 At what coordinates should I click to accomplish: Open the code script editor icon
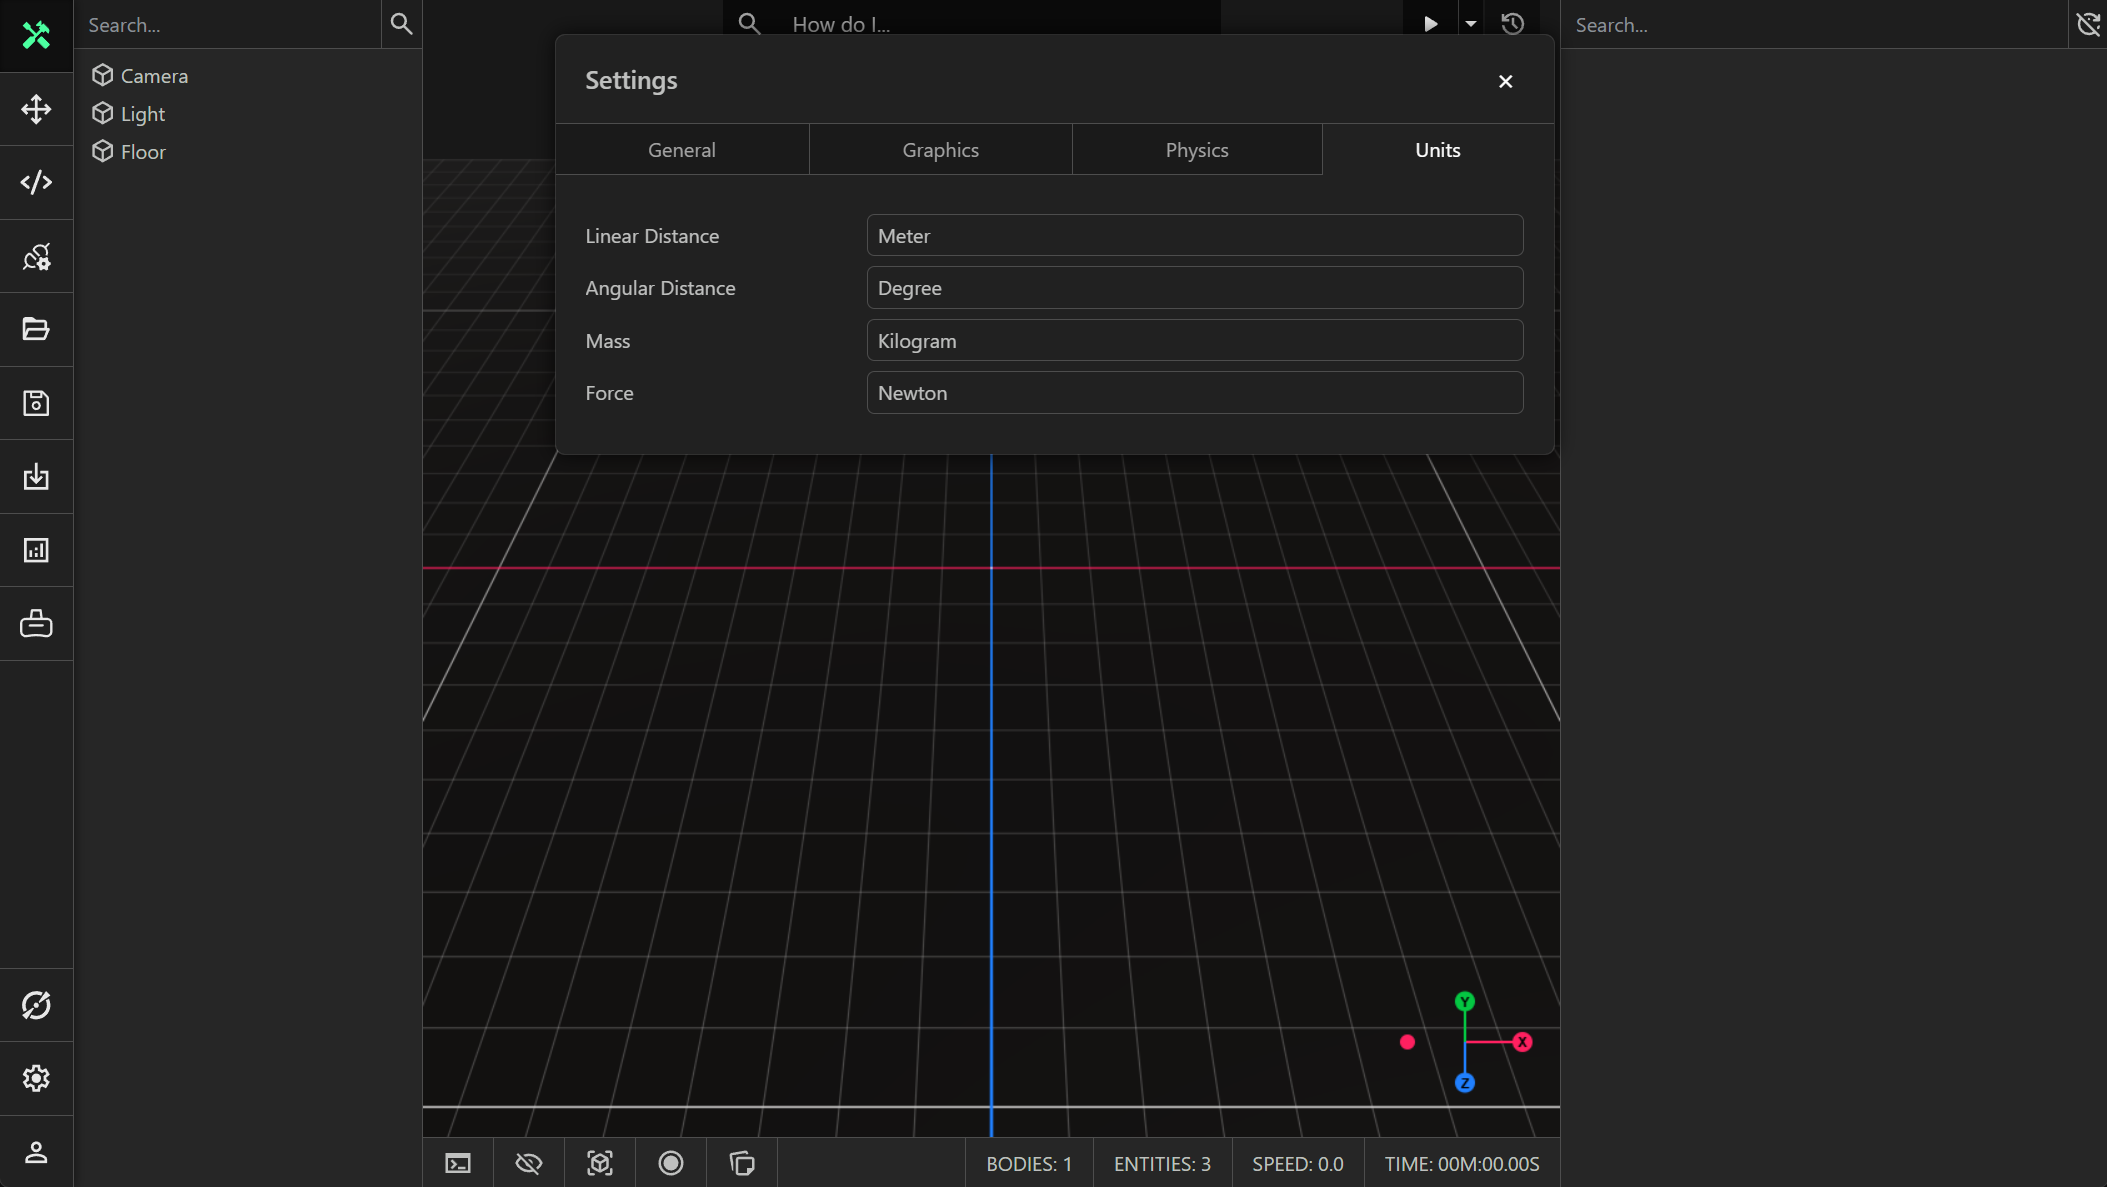click(x=36, y=182)
